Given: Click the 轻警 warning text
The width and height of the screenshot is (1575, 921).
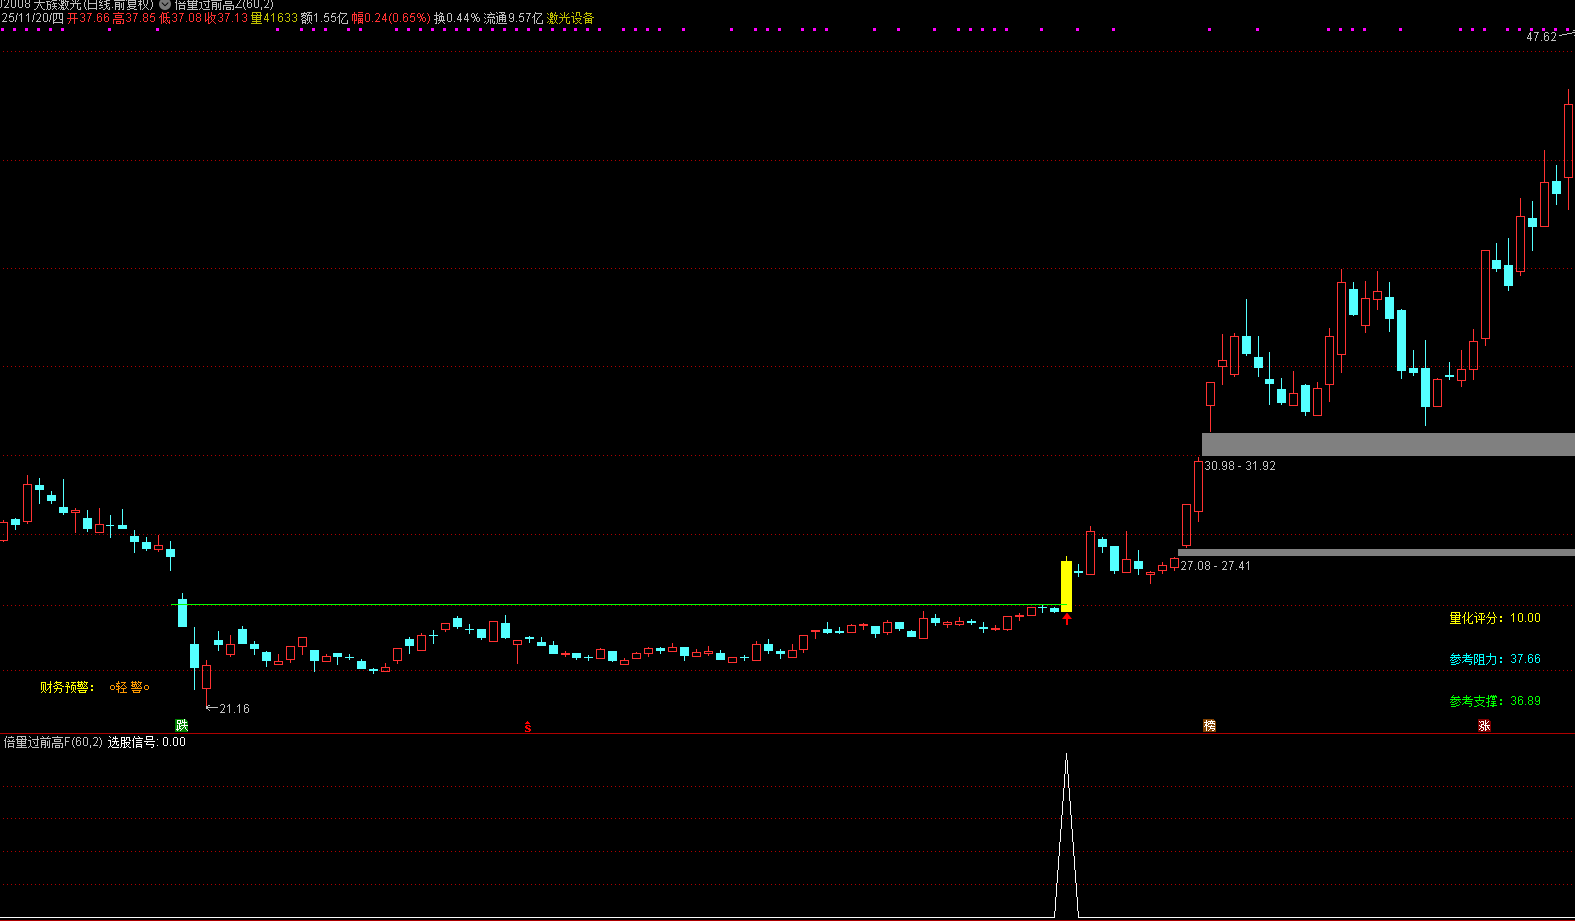Looking at the screenshot, I should (x=130, y=687).
